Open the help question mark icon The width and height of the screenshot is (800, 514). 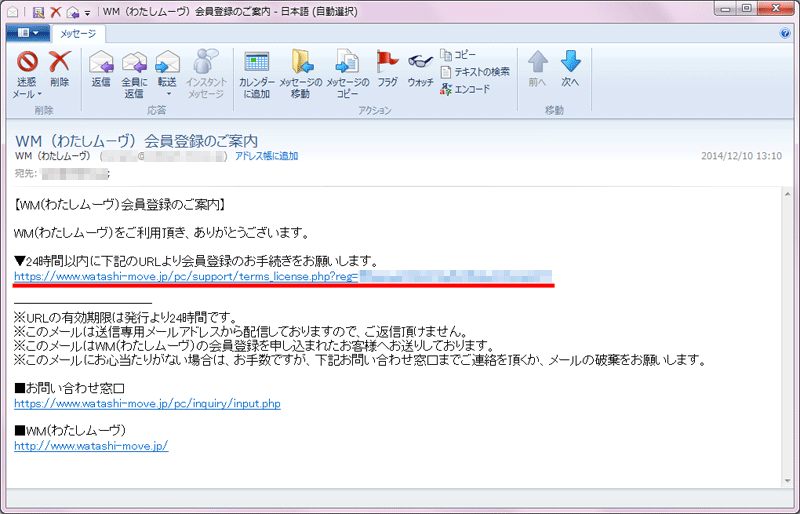785,34
